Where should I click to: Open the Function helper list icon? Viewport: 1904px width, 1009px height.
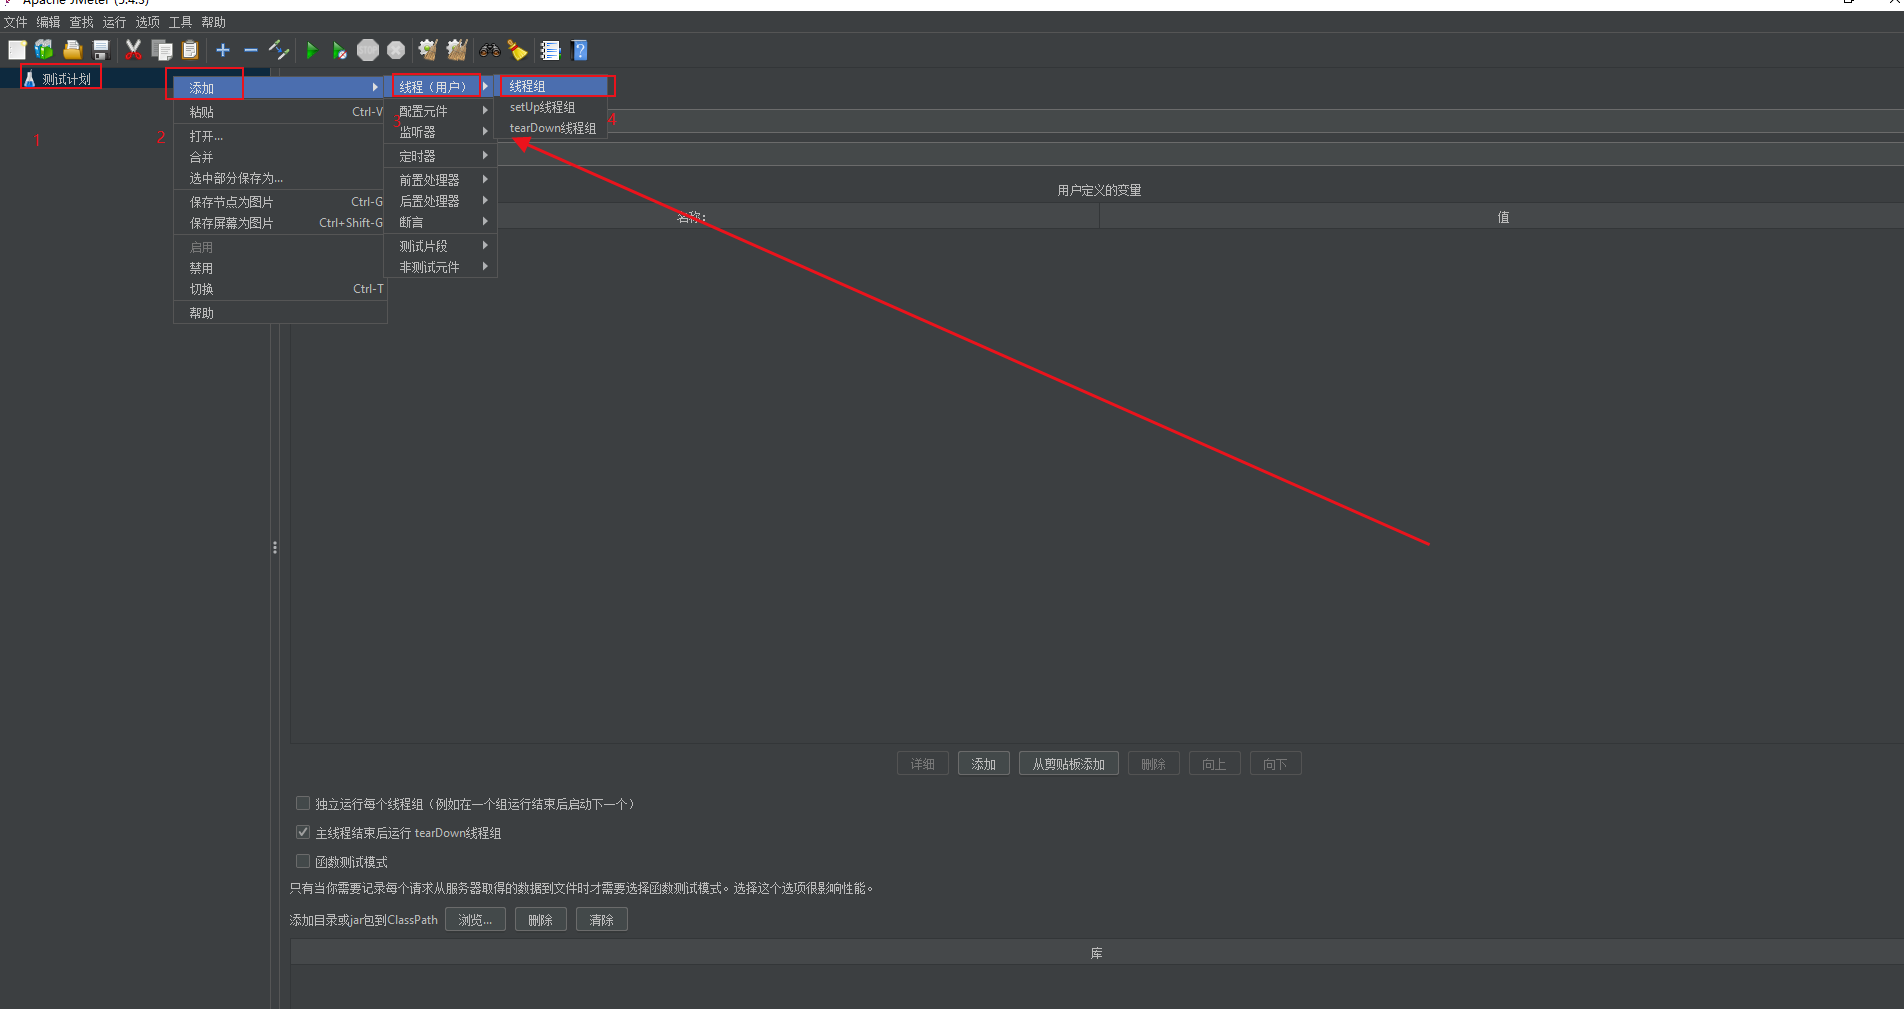click(x=550, y=50)
